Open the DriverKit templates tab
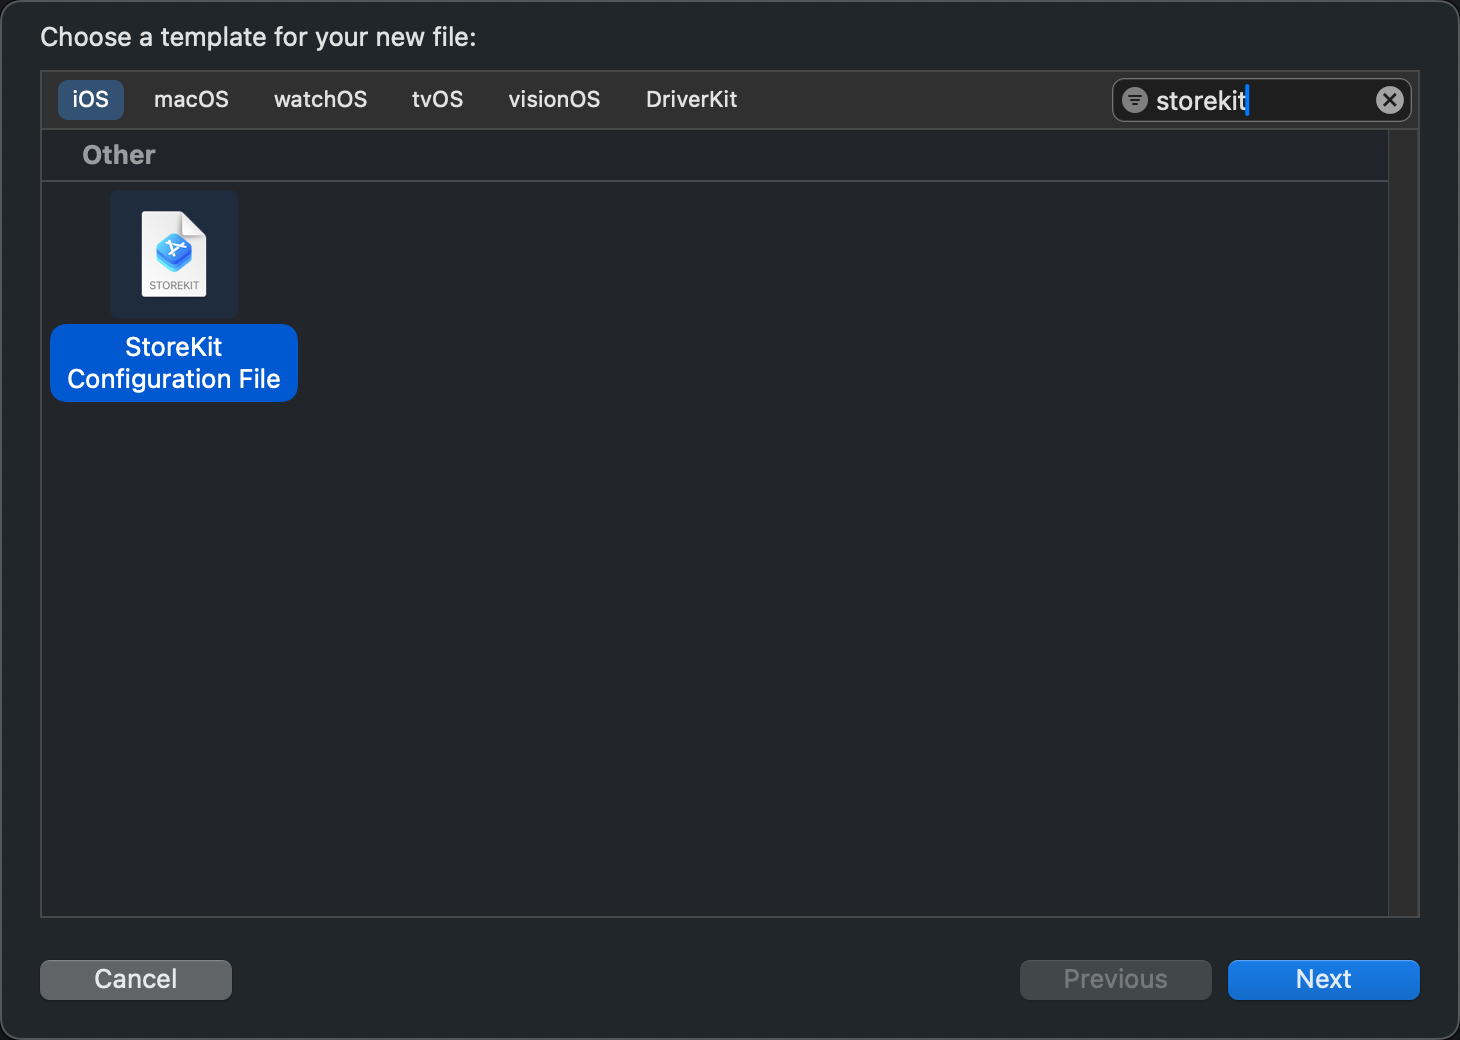Viewport: 1460px width, 1040px height. pos(691,100)
